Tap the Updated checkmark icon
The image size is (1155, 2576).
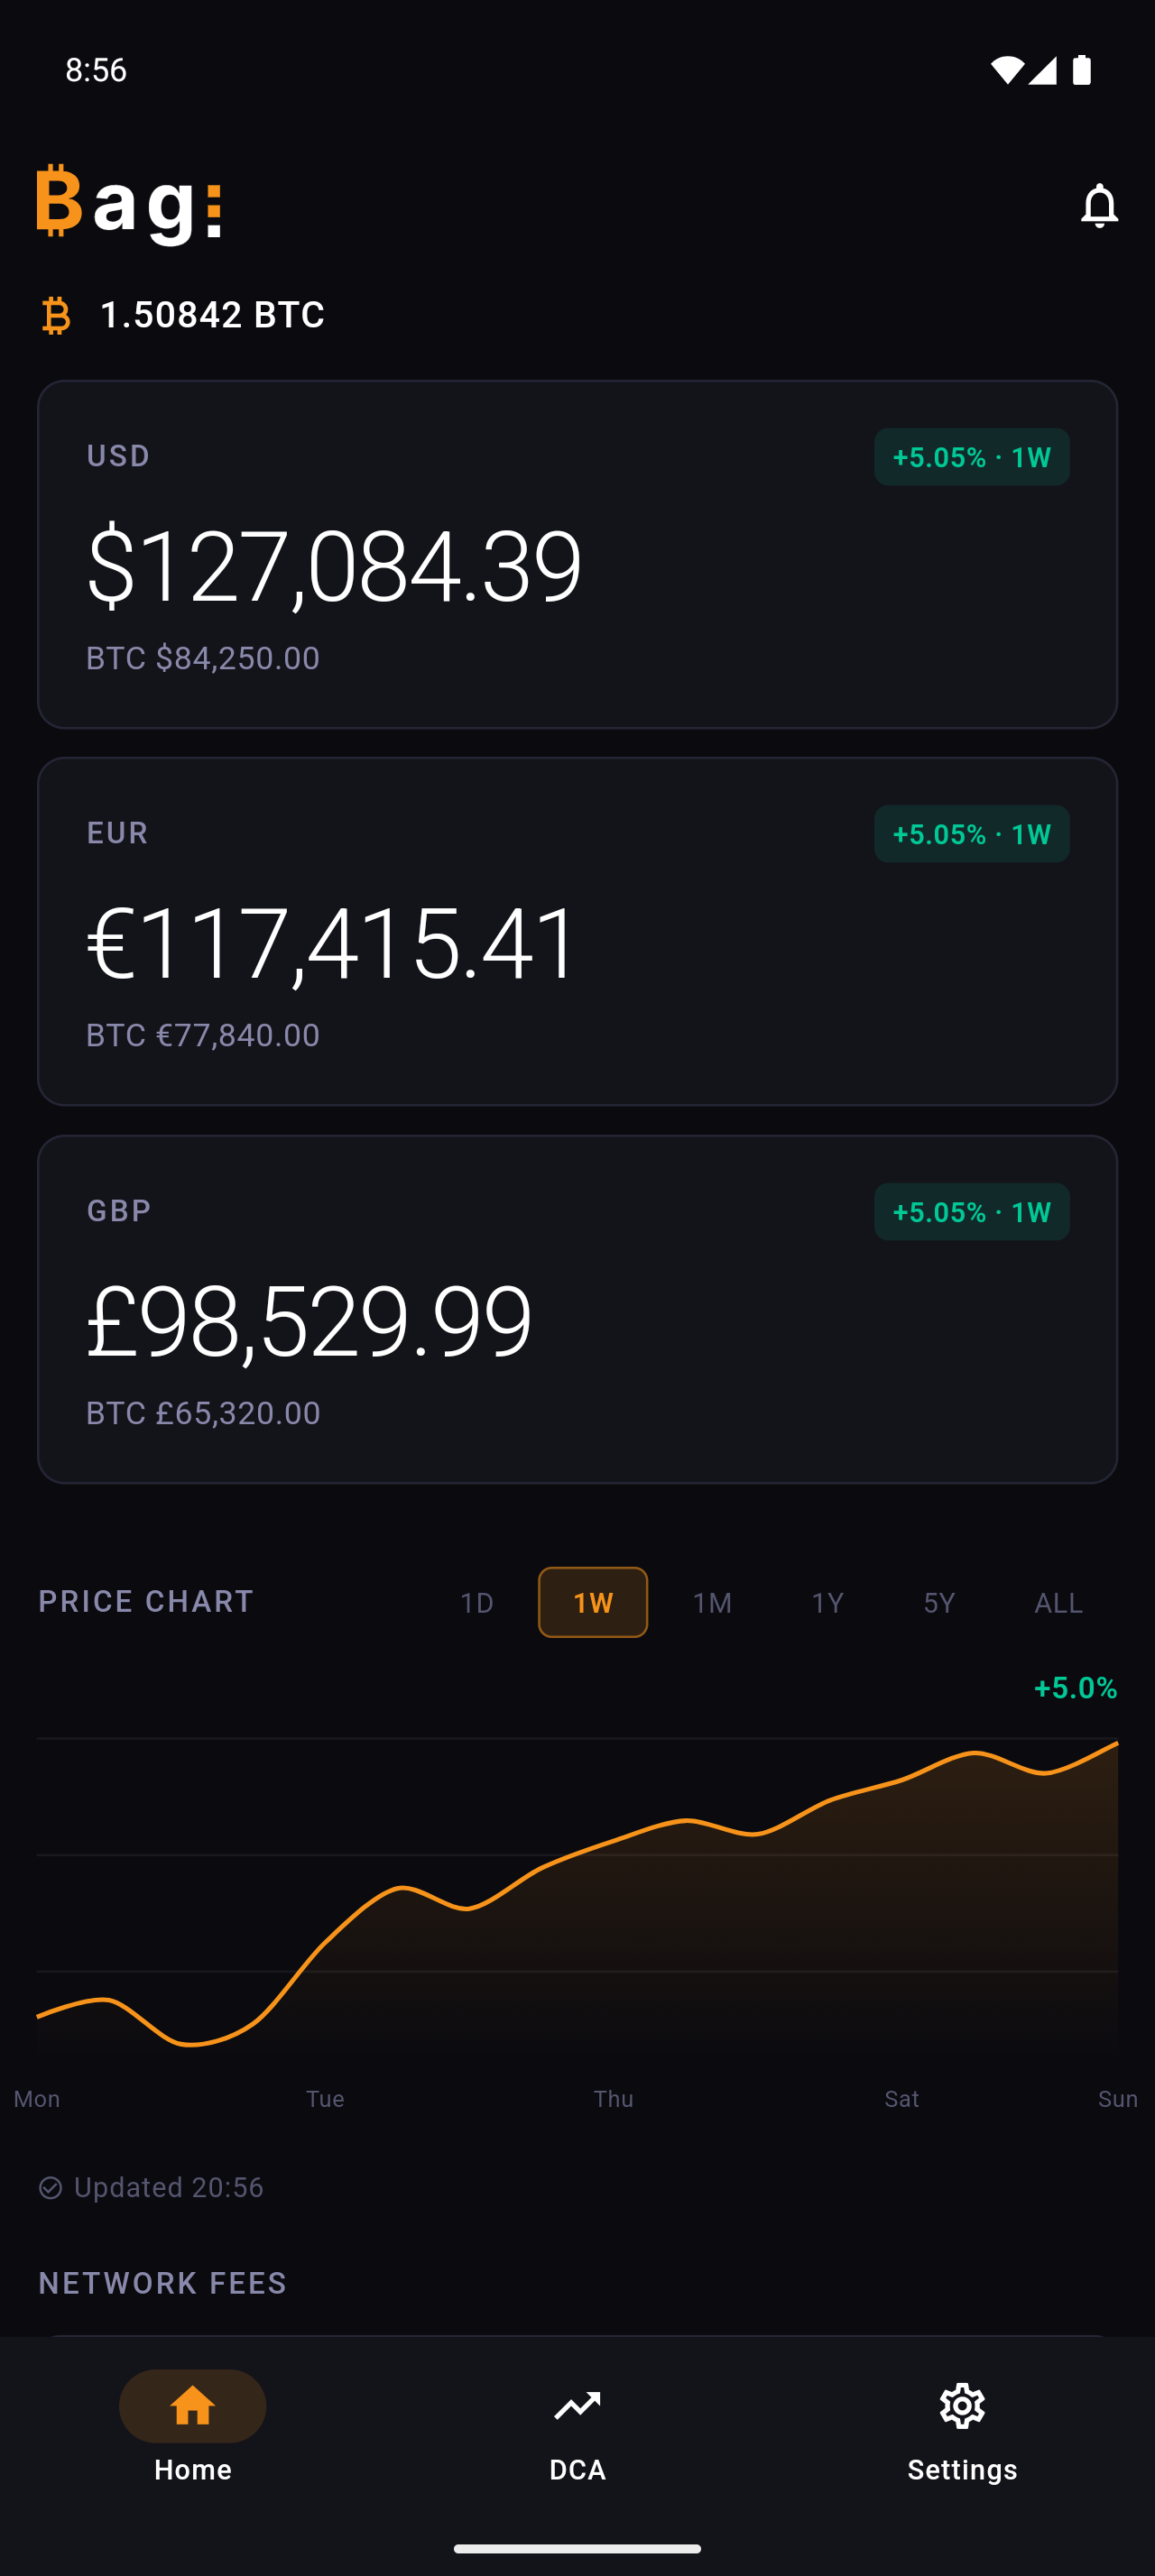[50, 2188]
